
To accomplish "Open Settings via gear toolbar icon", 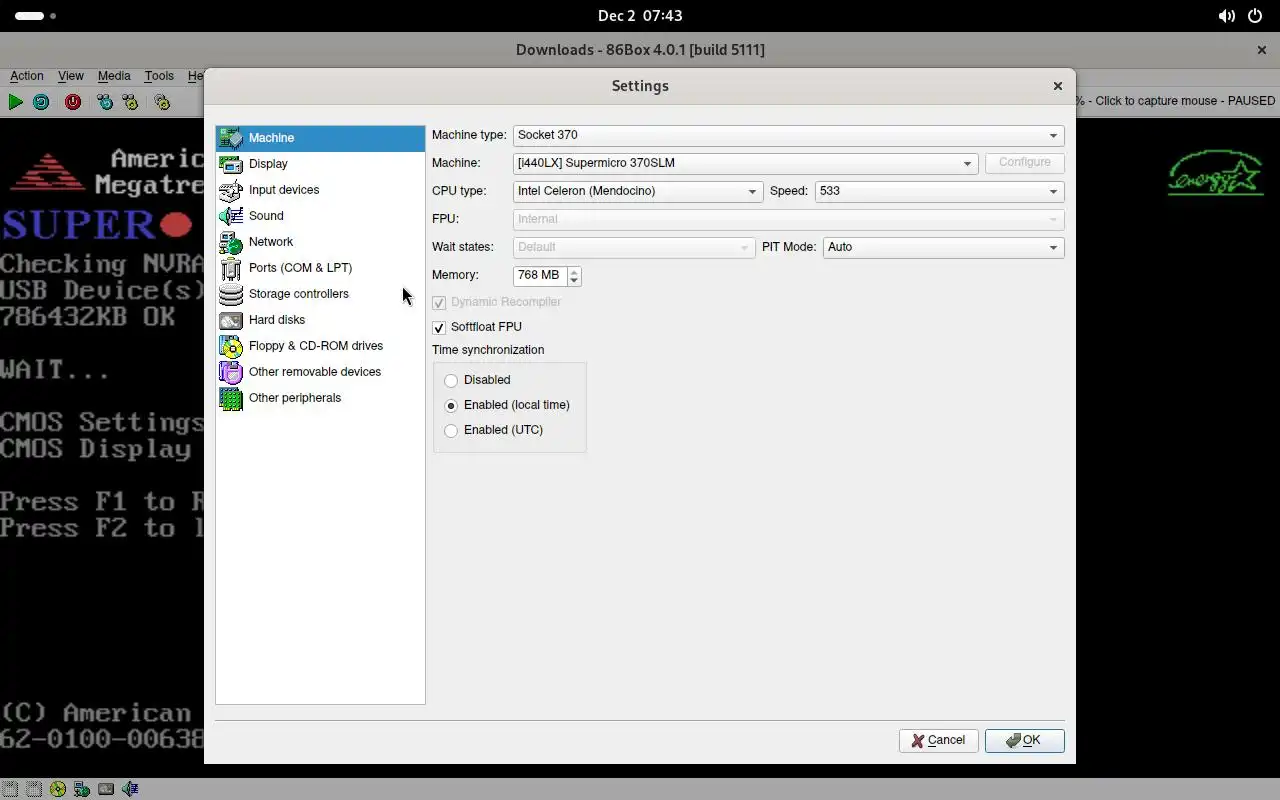I will click(162, 102).
